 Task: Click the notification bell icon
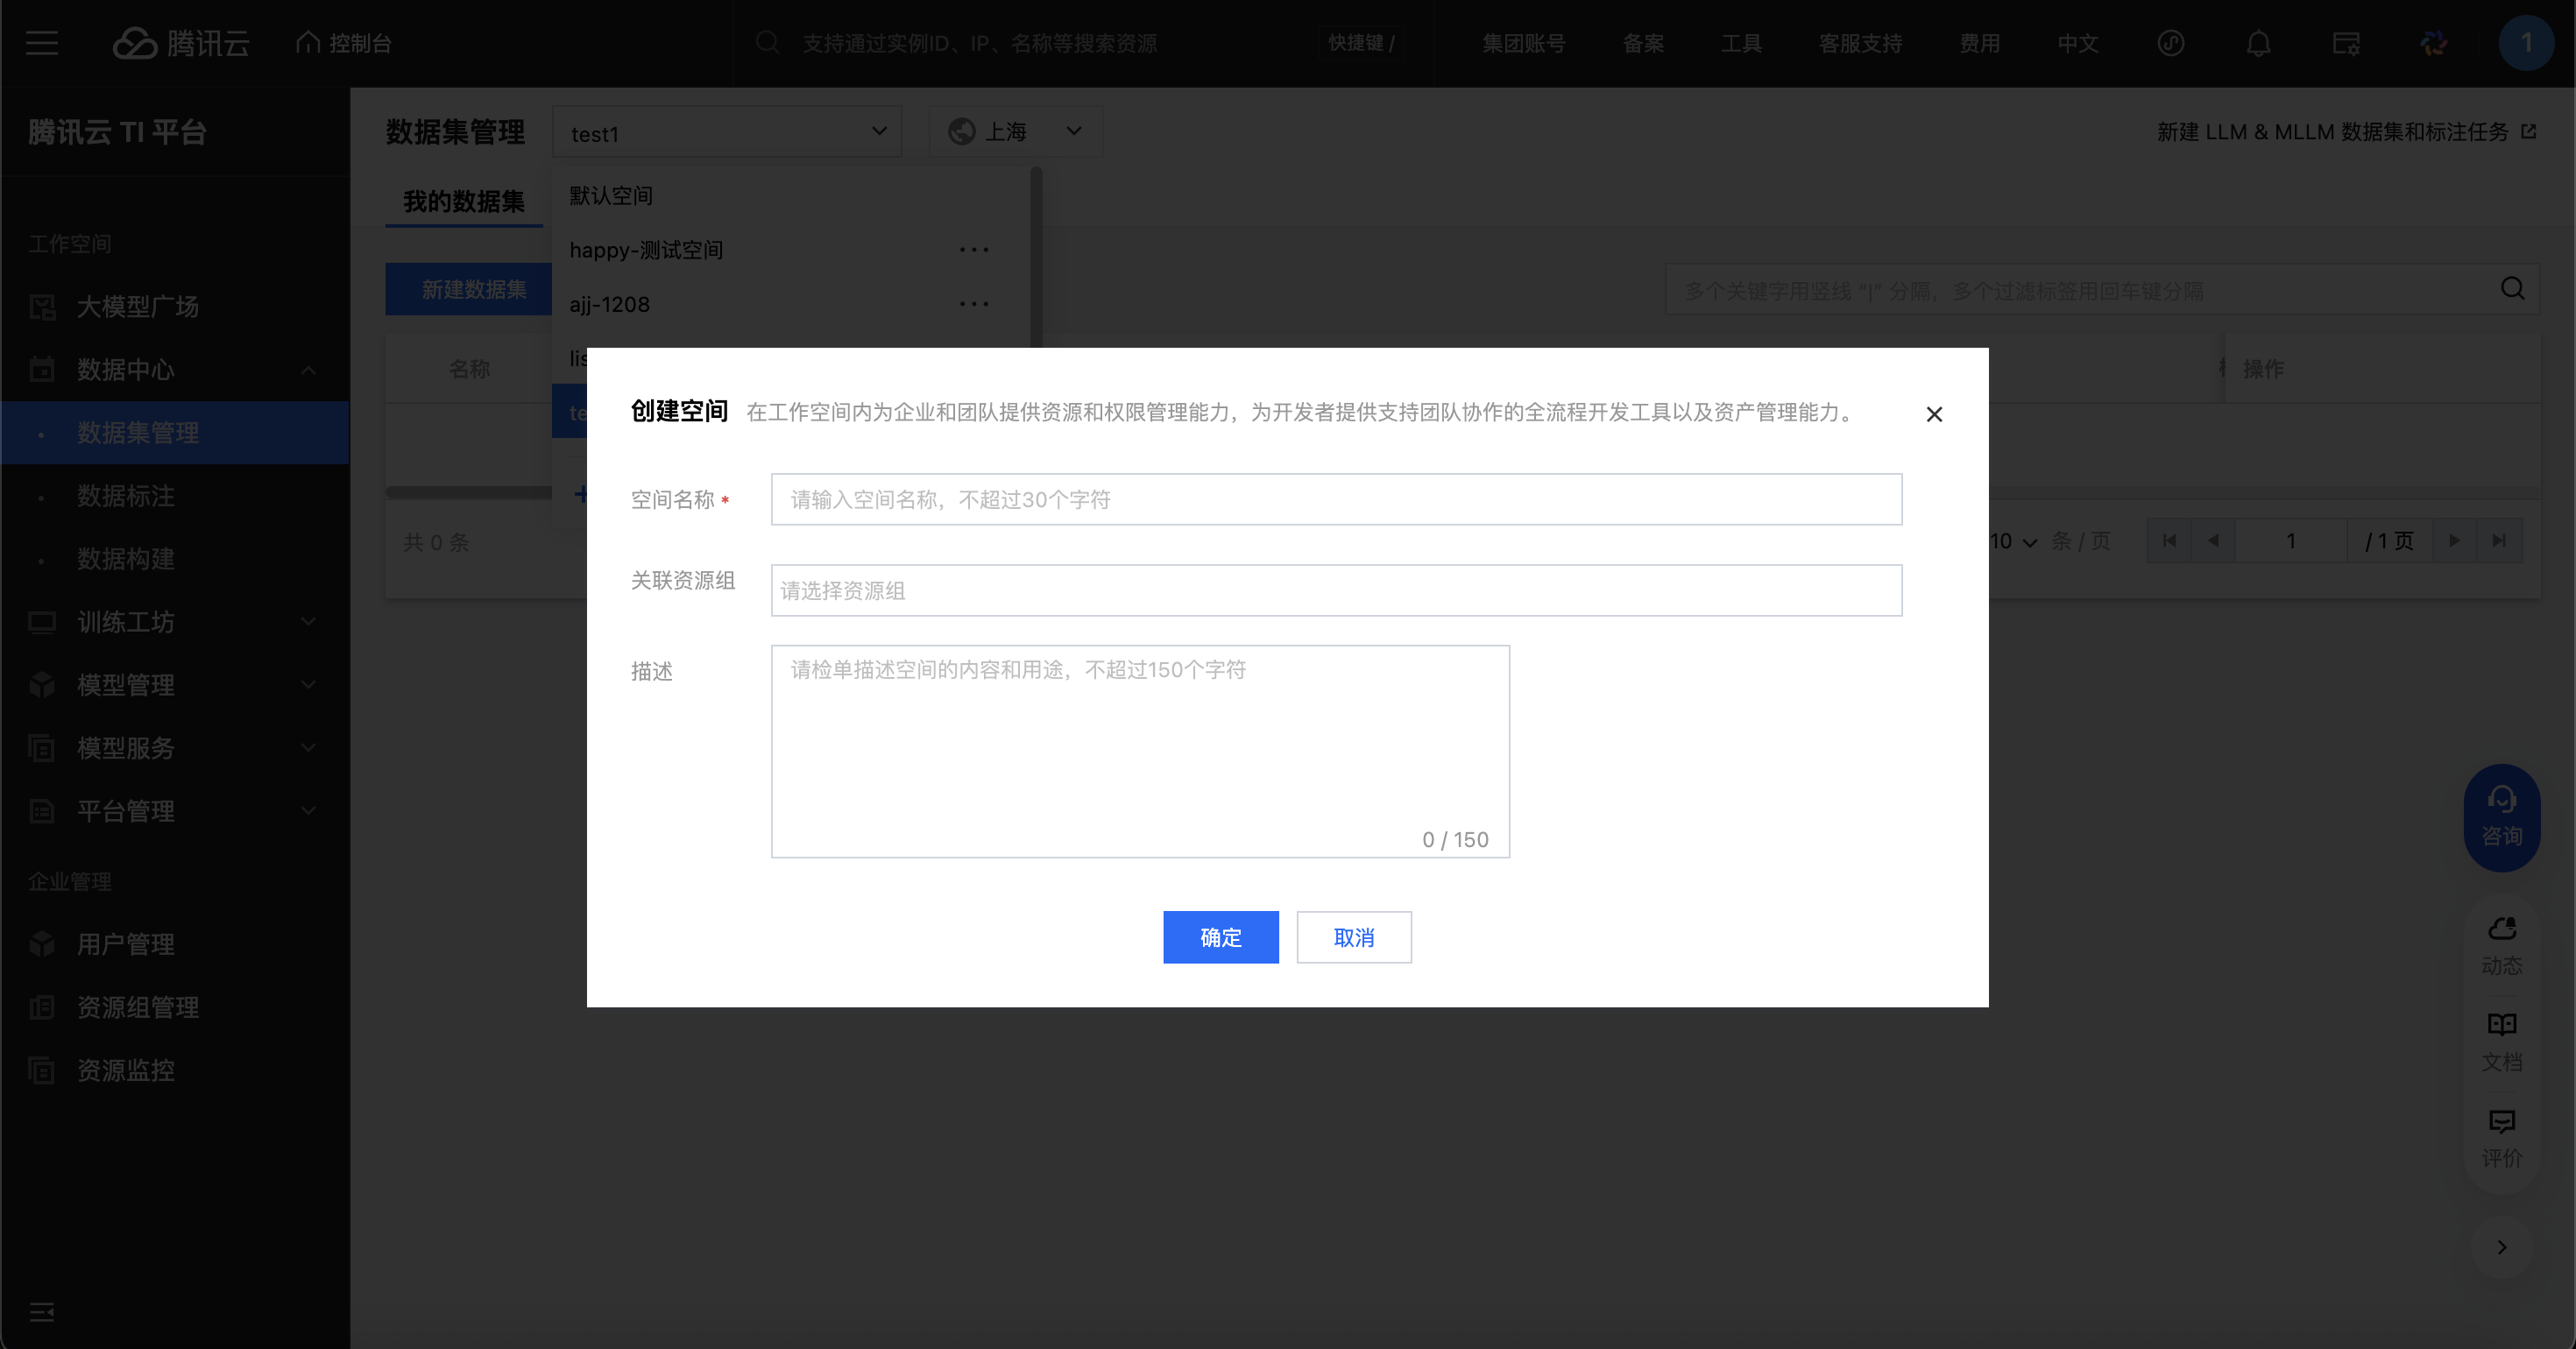2258,43
